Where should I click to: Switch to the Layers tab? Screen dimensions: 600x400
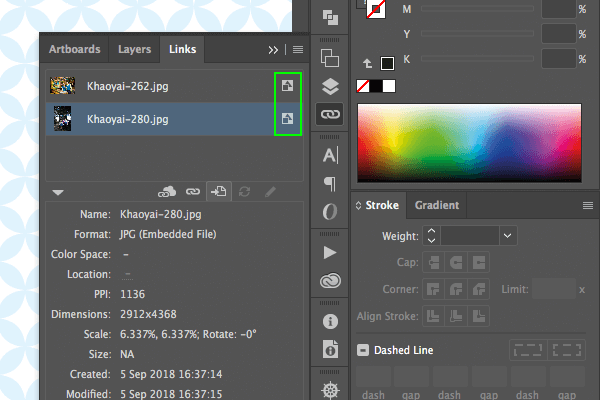tap(134, 49)
